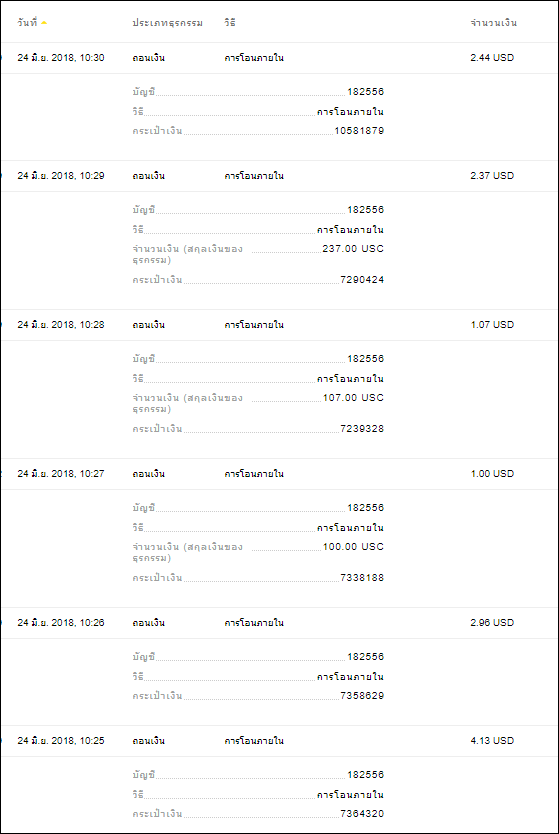Click the 100.00 USC amount value
The image size is (559, 834).
pyautogui.click(x=353, y=547)
